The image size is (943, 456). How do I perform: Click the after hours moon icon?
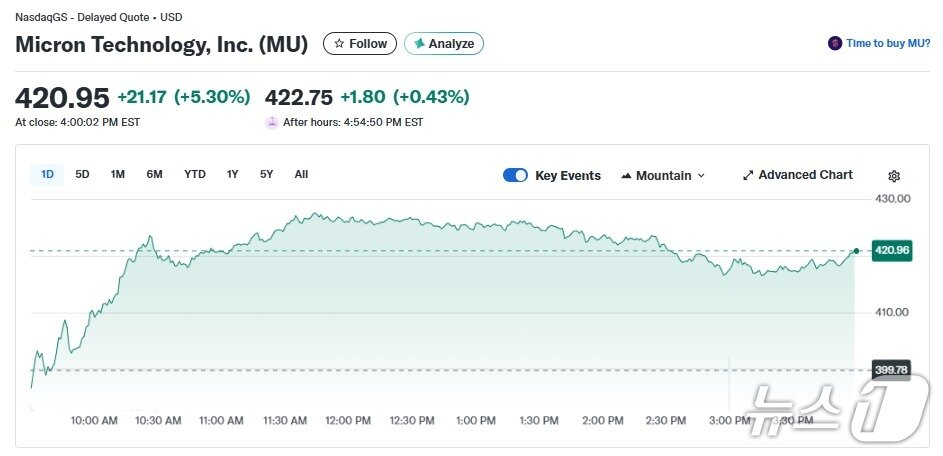271,122
